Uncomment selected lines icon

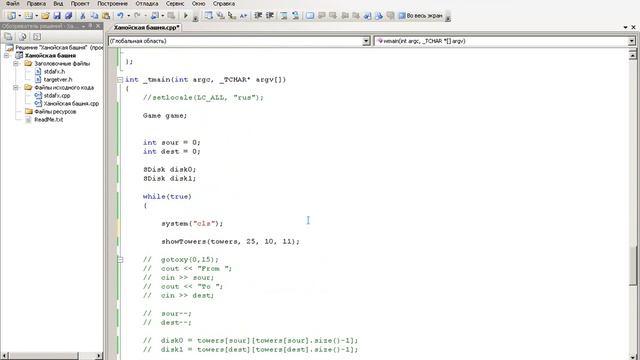tap(295, 16)
